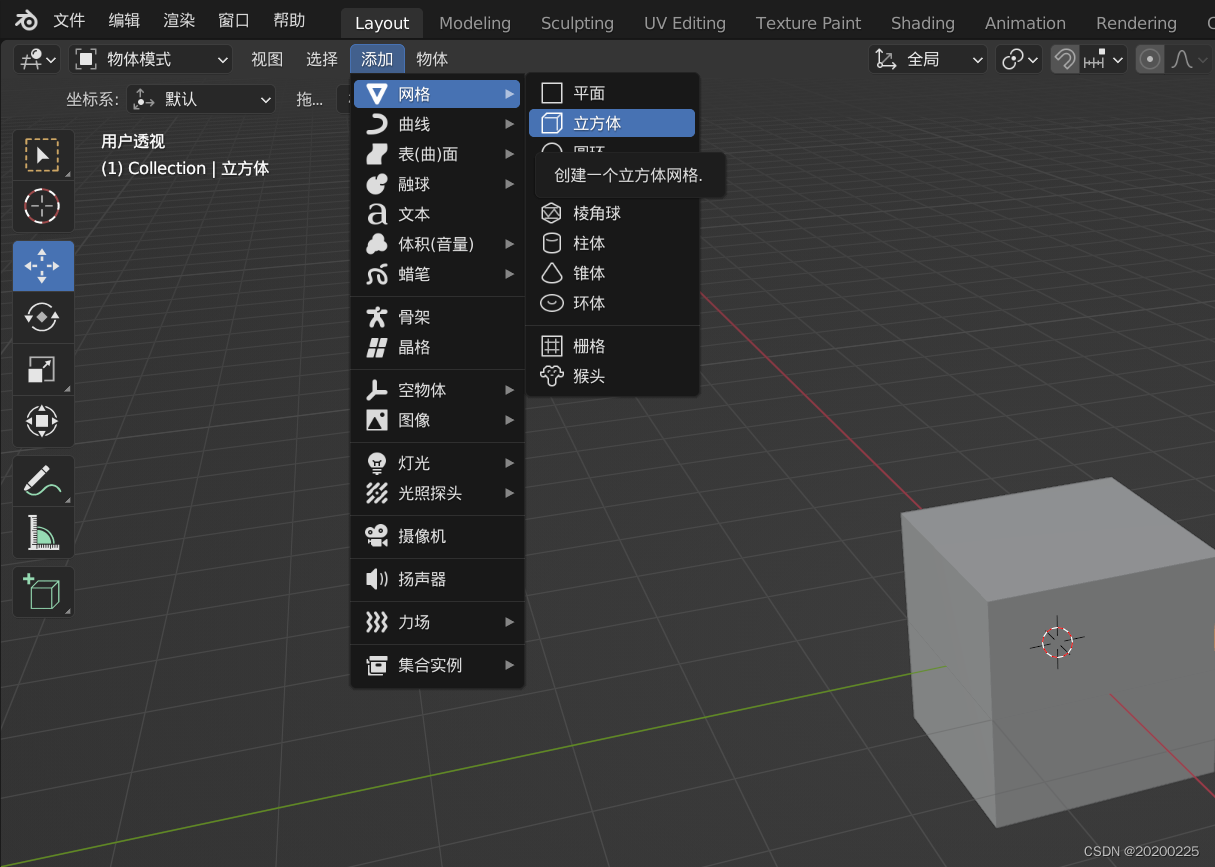
Task: Add a 棱角球 ico sphere mesh
Action: coord(611,213)
